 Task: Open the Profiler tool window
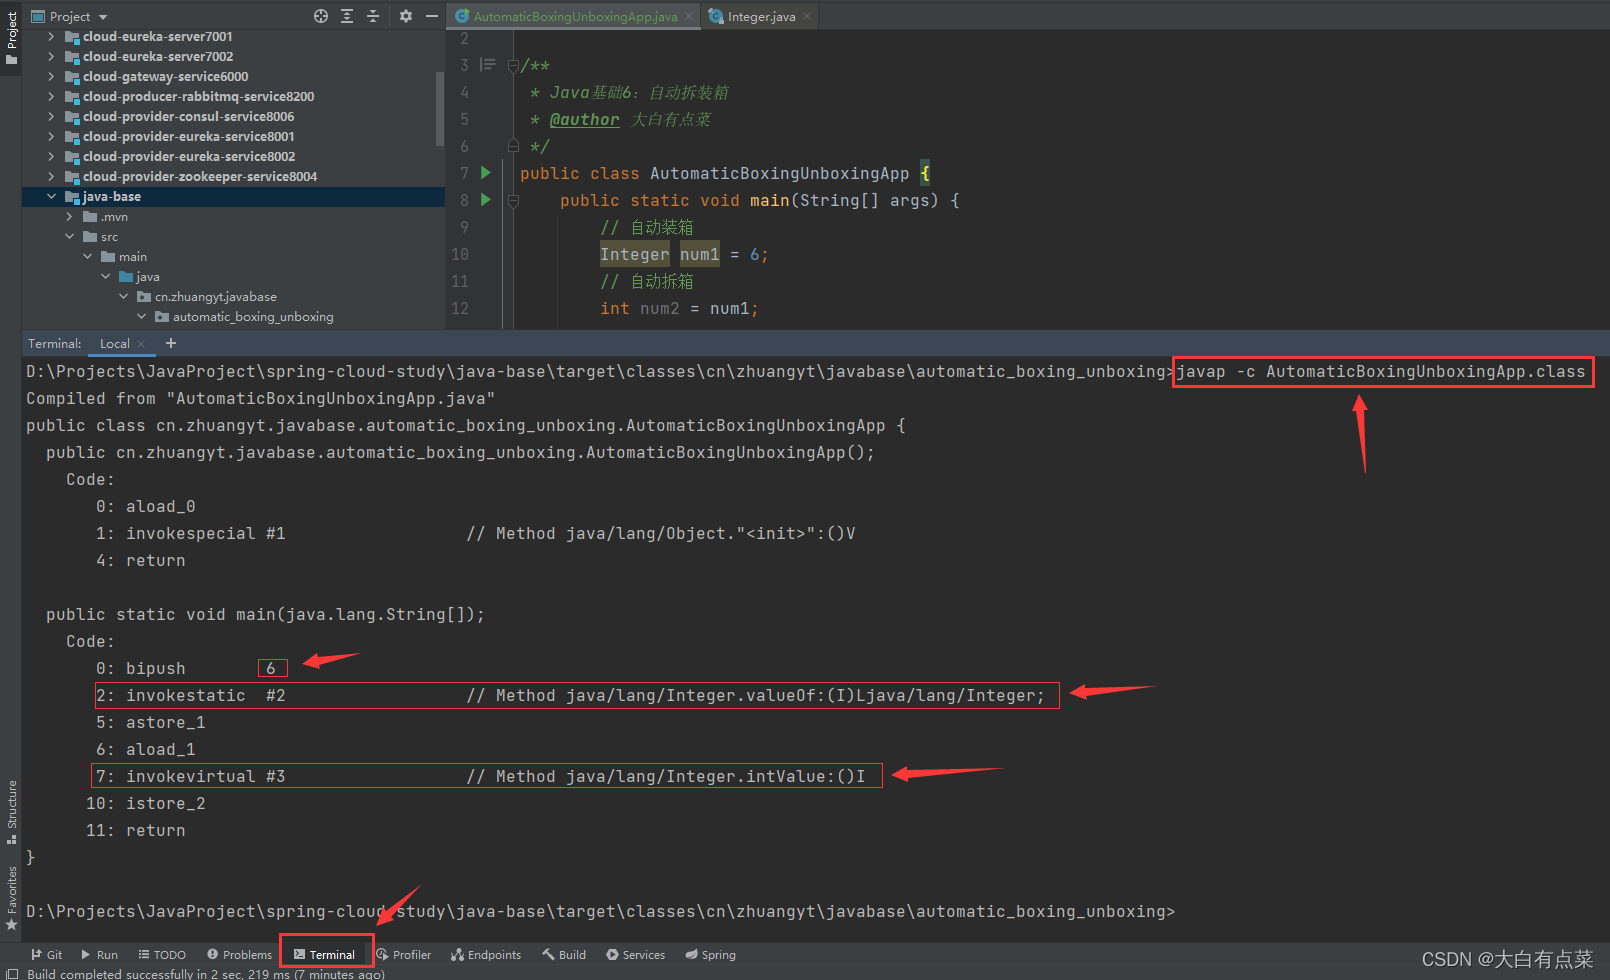coord(403,955)
